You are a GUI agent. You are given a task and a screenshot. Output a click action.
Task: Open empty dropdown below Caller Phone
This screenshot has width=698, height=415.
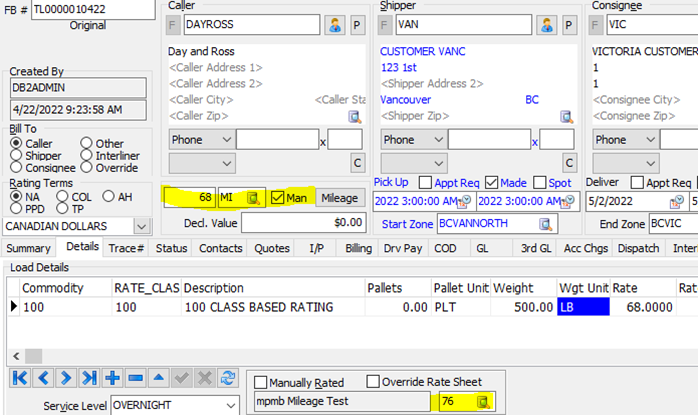tap(202, 163)
